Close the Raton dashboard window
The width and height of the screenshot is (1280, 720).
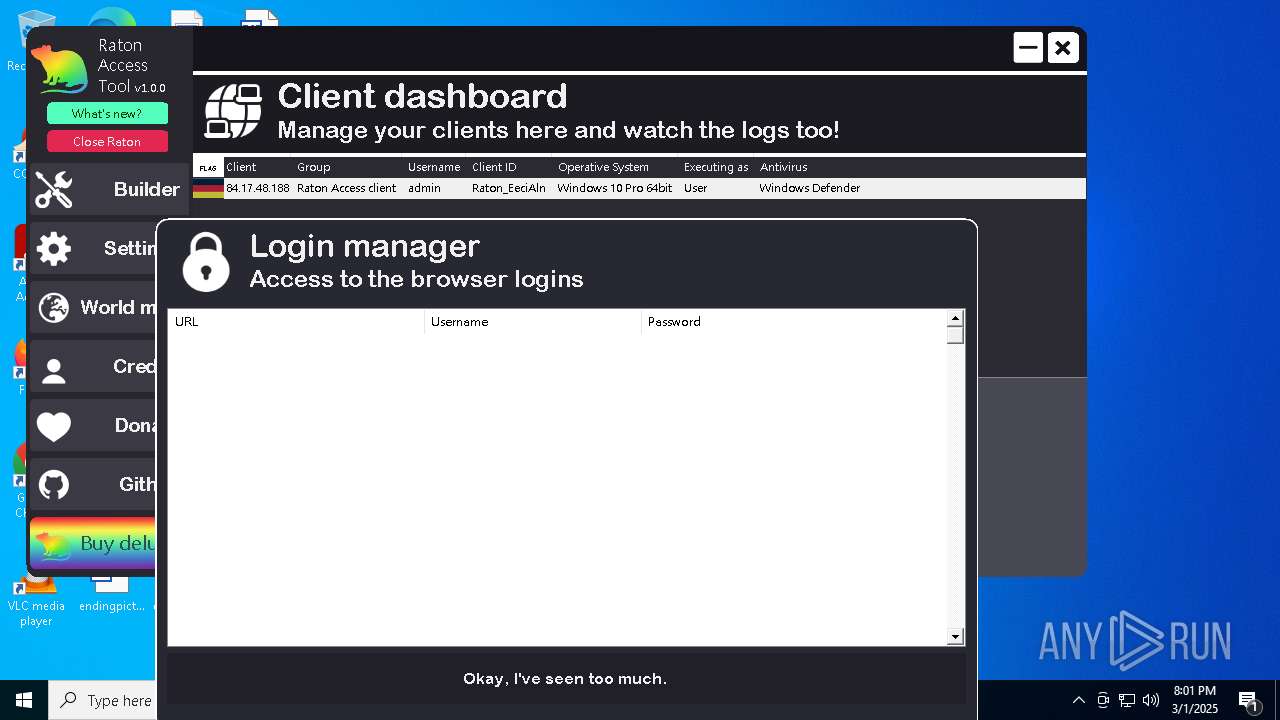pos(1063,48)
